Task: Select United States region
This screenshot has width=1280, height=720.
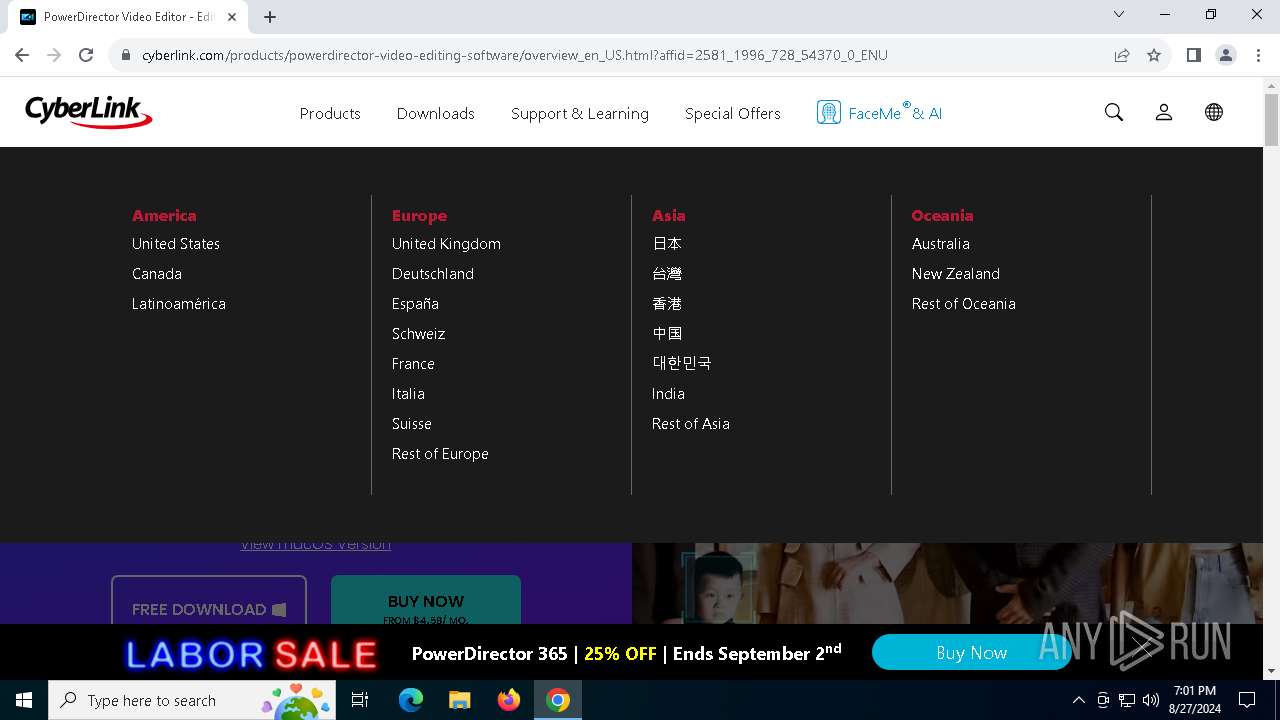Action: [x=176, y=244]
